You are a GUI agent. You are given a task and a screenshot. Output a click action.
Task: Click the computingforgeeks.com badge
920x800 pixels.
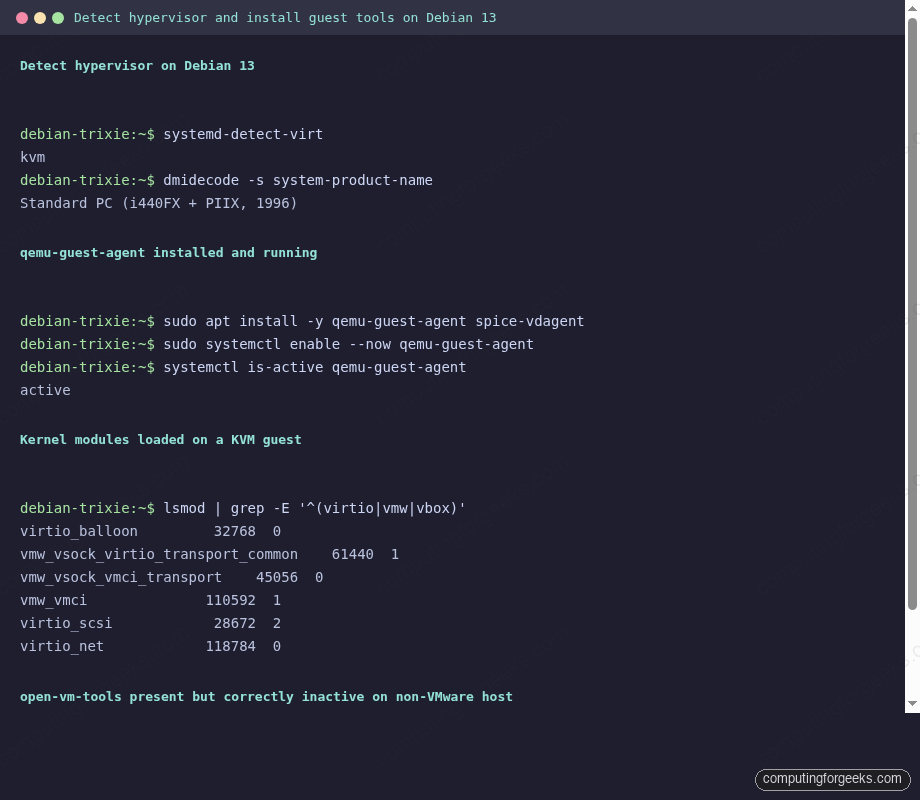pyautogui.click(x=832, y=779)
